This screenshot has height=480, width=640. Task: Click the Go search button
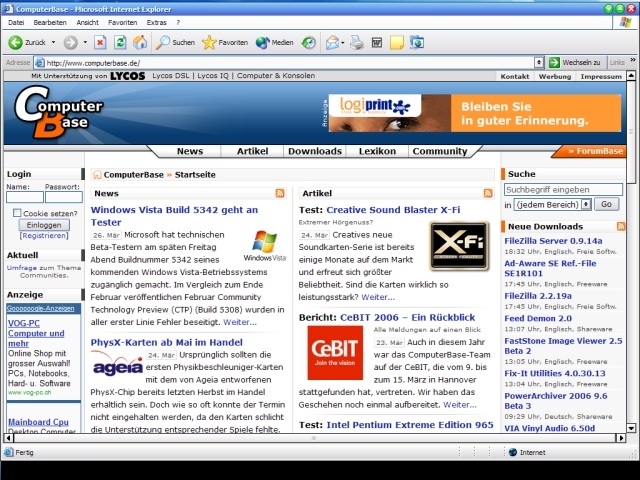[x=606, y=204]
